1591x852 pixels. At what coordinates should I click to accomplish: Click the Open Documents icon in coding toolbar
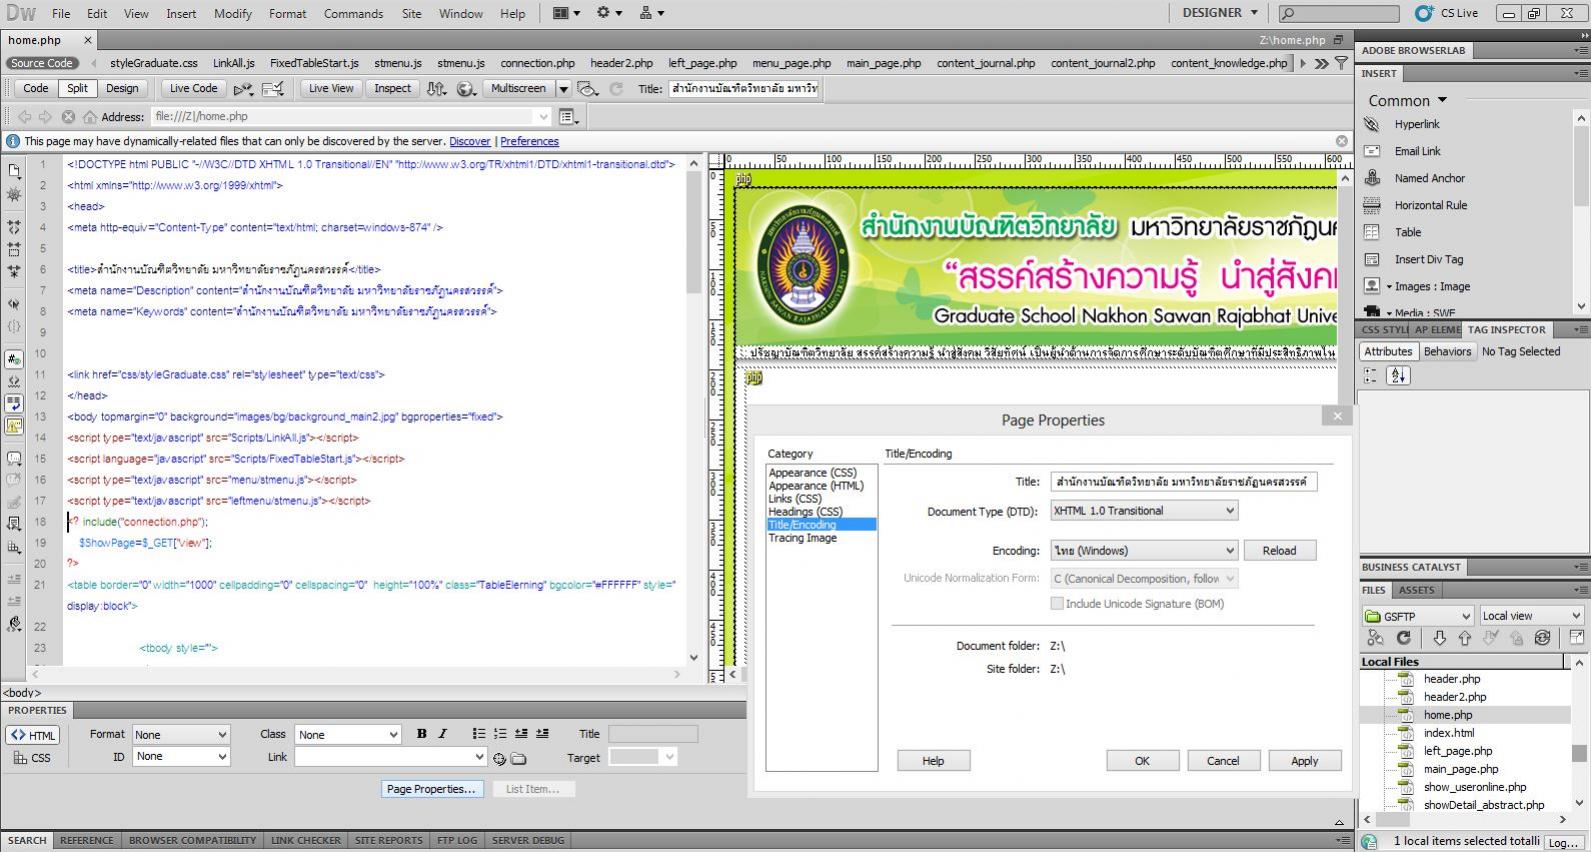(x=14, y=171)
